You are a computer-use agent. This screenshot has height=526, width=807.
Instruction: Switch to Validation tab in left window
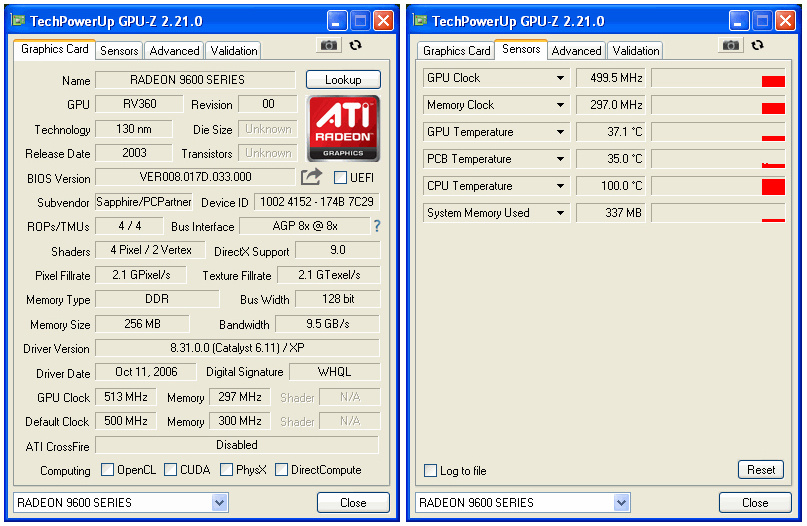234,50
